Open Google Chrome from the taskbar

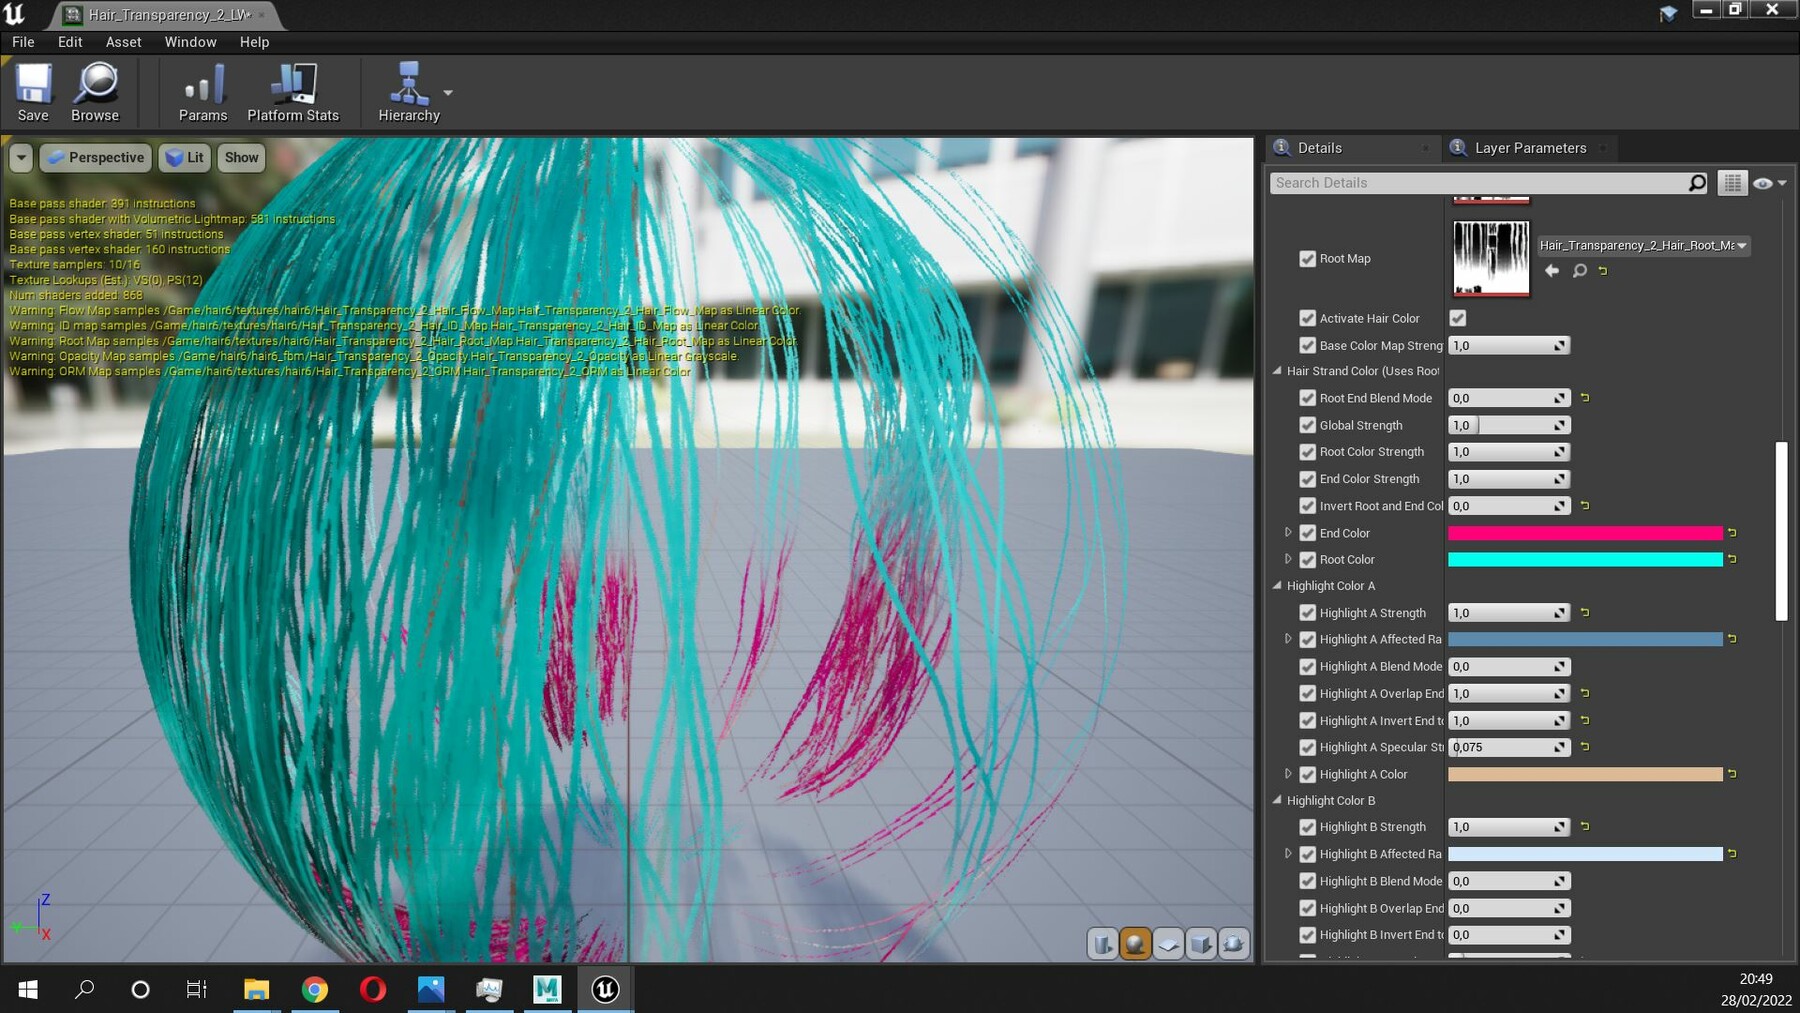tap(315, 989)
